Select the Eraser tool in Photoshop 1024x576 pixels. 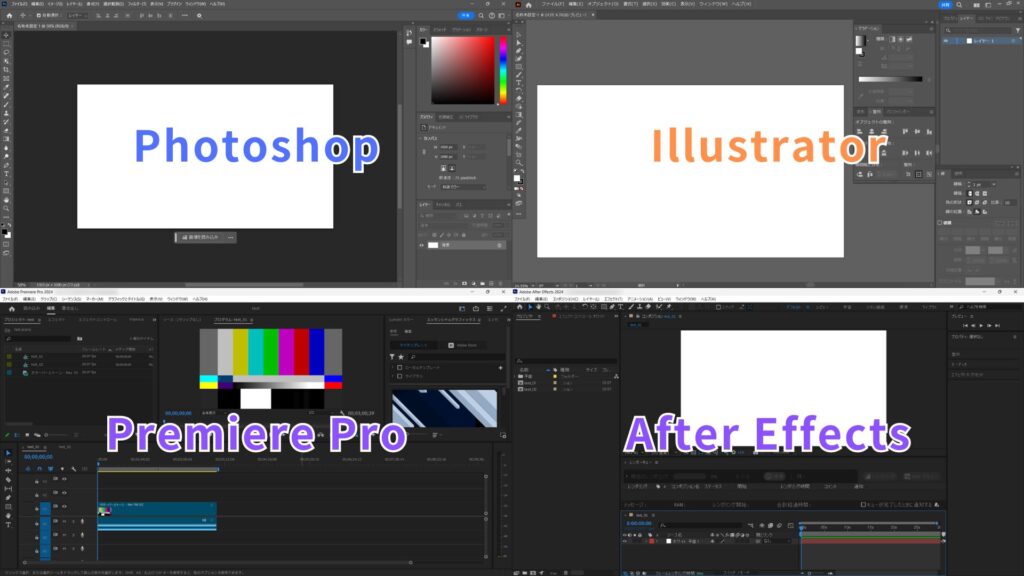click(x=7, y=131)
